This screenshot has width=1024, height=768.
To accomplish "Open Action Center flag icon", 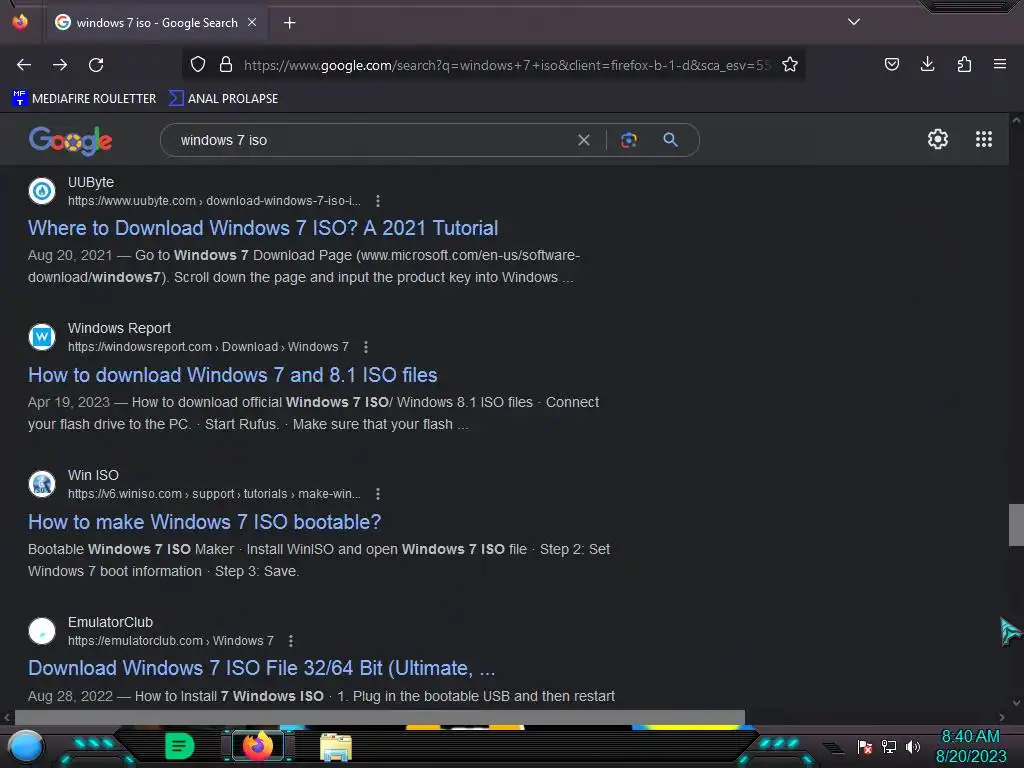I will tap(865, 746).
